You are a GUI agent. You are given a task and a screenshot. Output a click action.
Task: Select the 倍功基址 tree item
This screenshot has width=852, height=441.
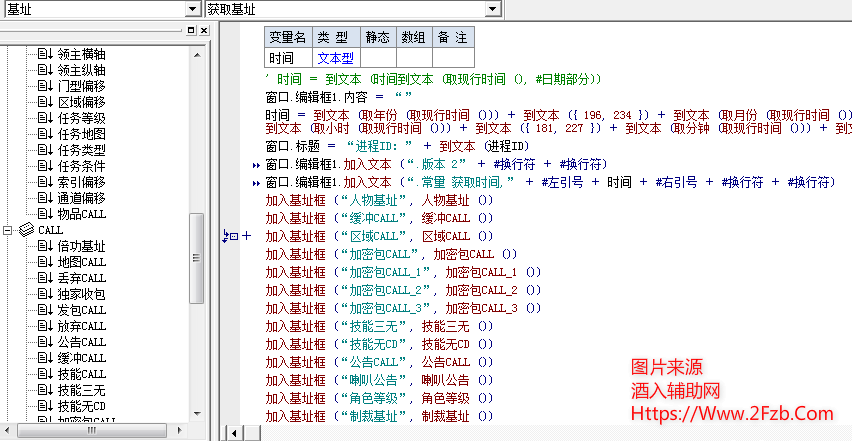tap(81, 246)
